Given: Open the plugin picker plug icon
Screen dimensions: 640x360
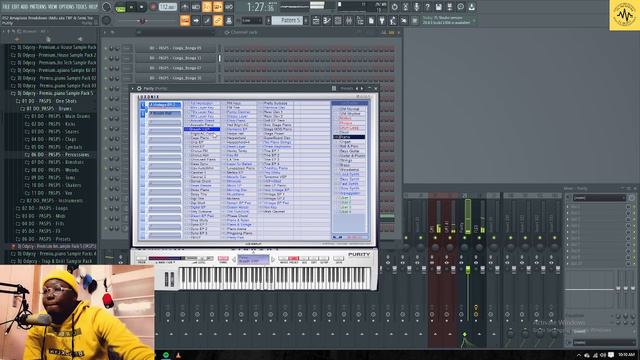Looking at the screenshot, I should tap(382, 20).
